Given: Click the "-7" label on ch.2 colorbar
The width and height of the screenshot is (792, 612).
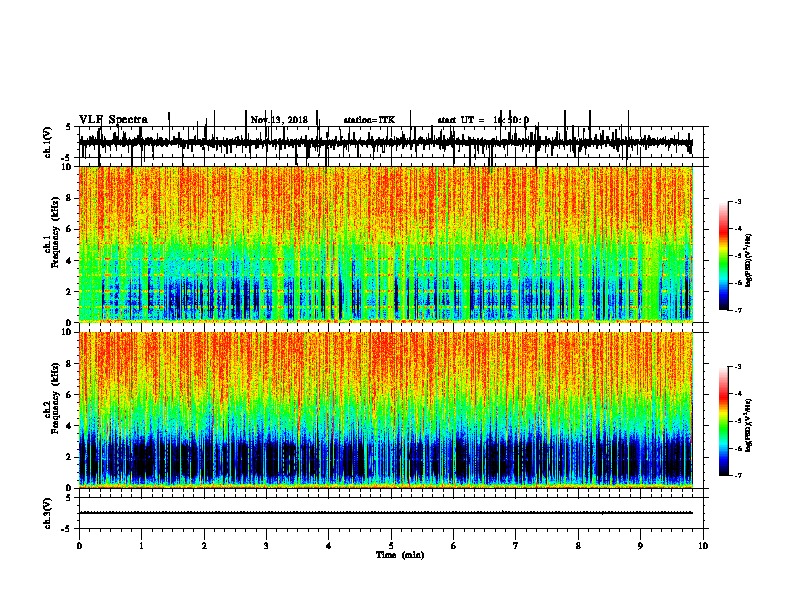Looking at the screenshot, I should coord(738,476).
